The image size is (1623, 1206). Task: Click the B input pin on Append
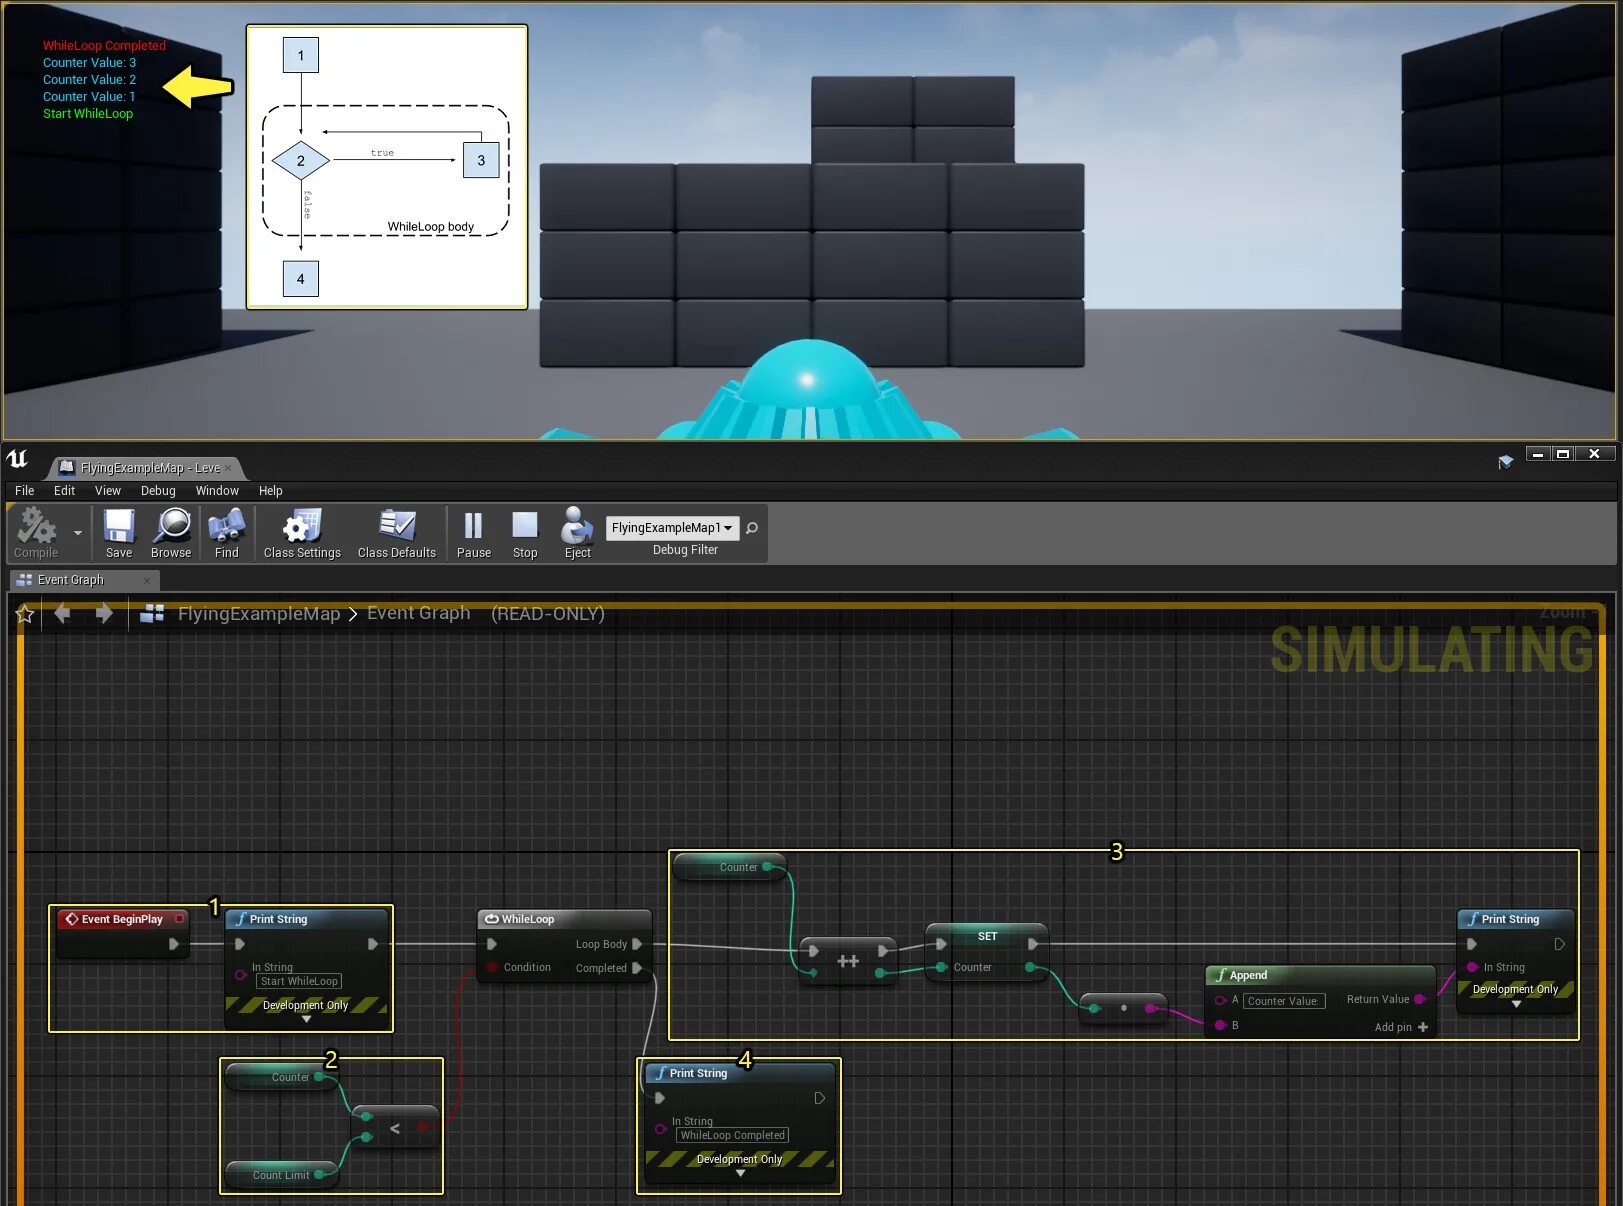pos(1220,1025)
